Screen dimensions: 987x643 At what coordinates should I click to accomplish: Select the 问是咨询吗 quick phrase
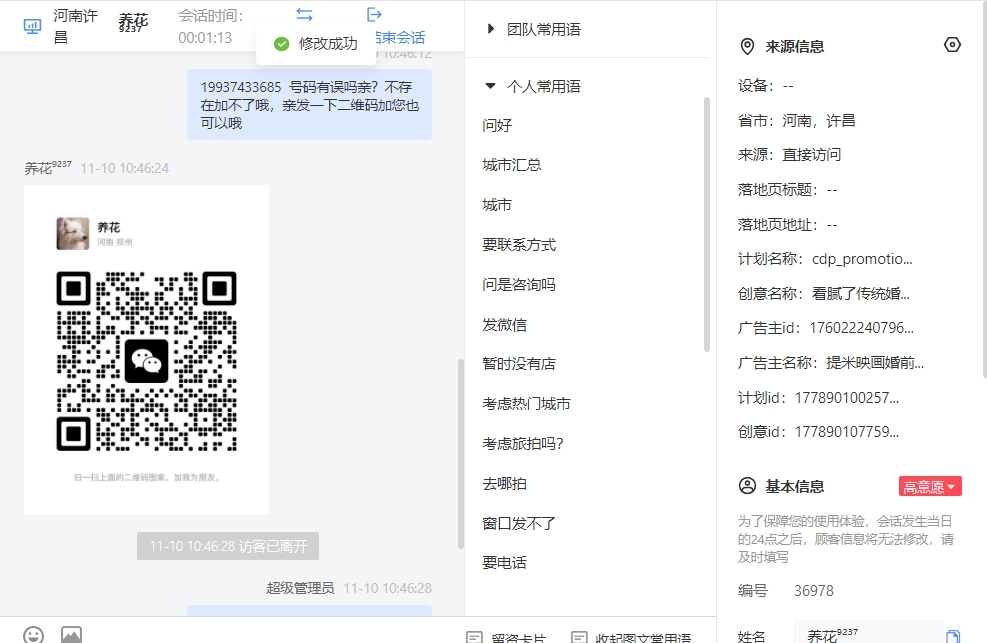pos(519,284)
